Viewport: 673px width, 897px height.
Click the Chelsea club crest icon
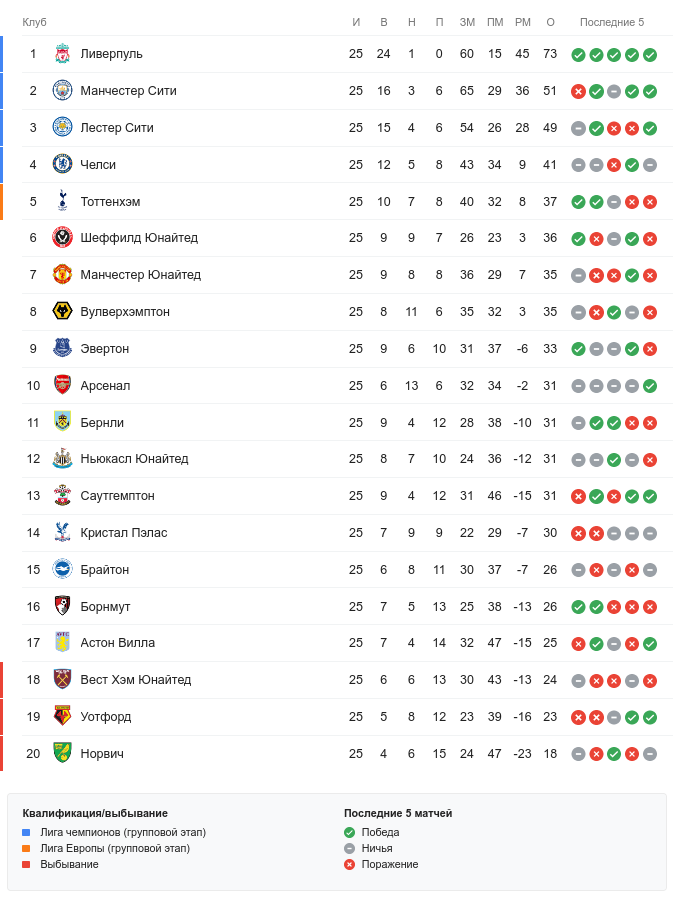point(62,165)
